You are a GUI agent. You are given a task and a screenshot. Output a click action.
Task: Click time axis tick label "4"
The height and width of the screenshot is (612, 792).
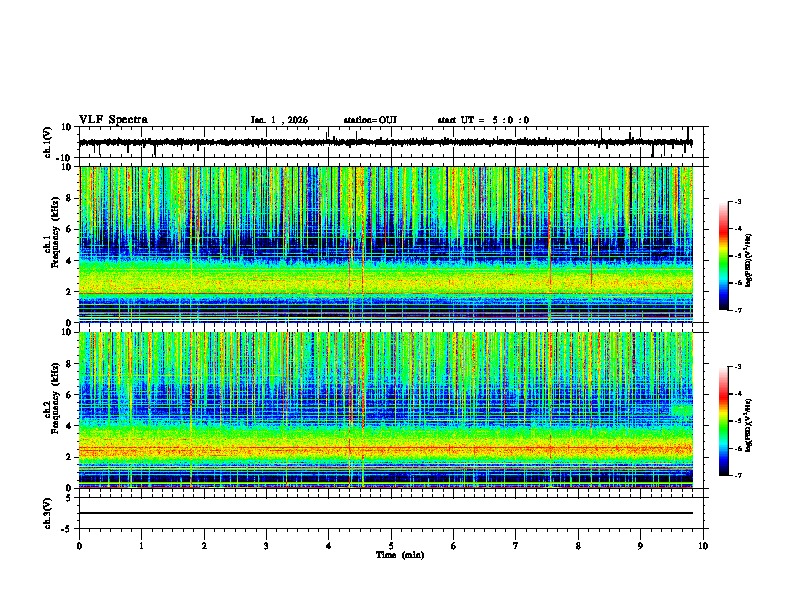(329, 546)
